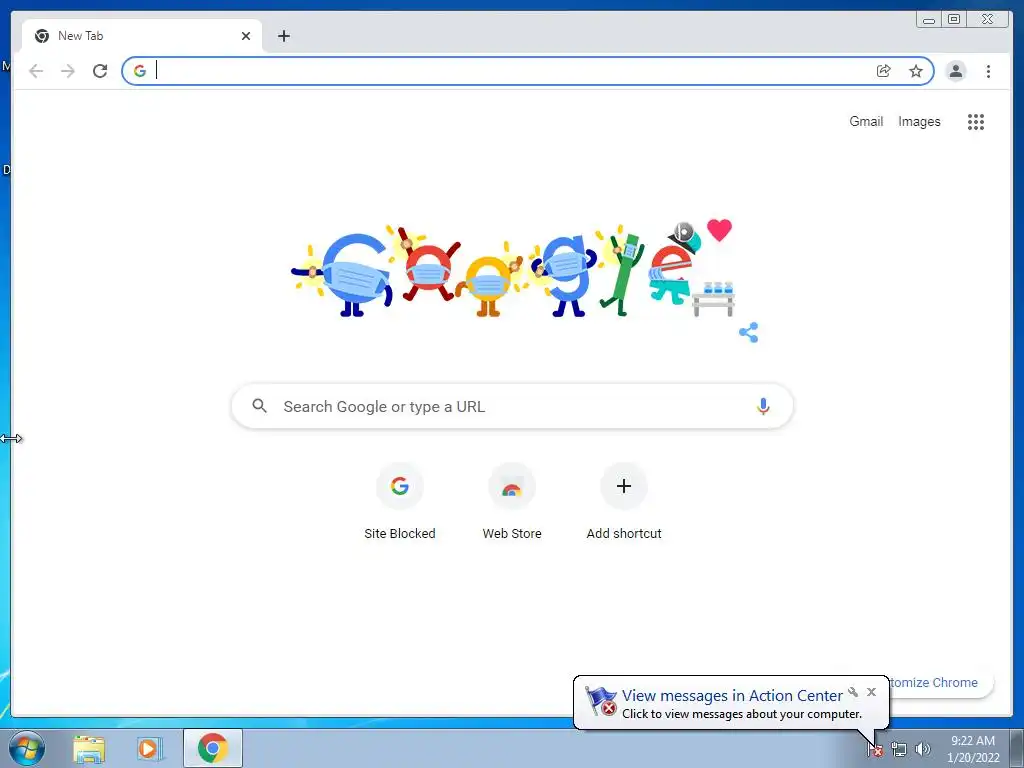Click the browser forward arrow
The width and height of the screenshot is (1024, 768).
pos(68,71)
